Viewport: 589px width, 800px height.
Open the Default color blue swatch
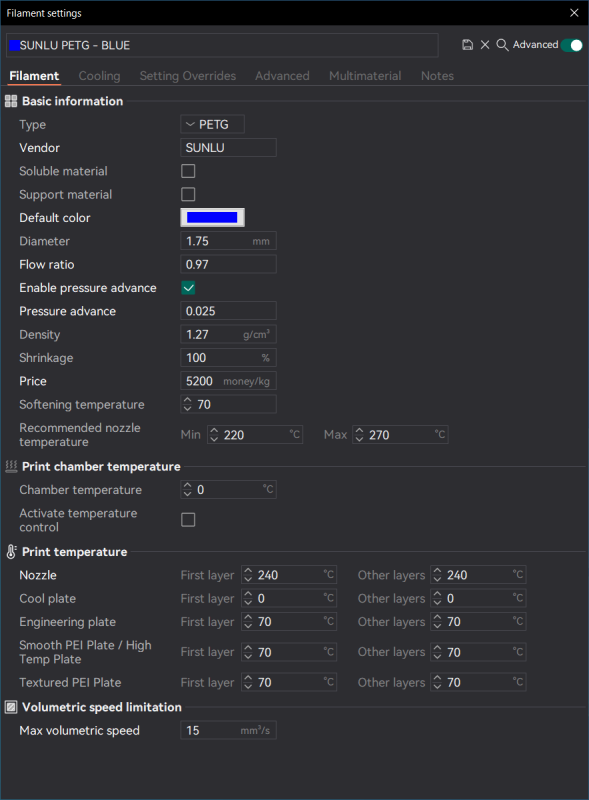212,218
